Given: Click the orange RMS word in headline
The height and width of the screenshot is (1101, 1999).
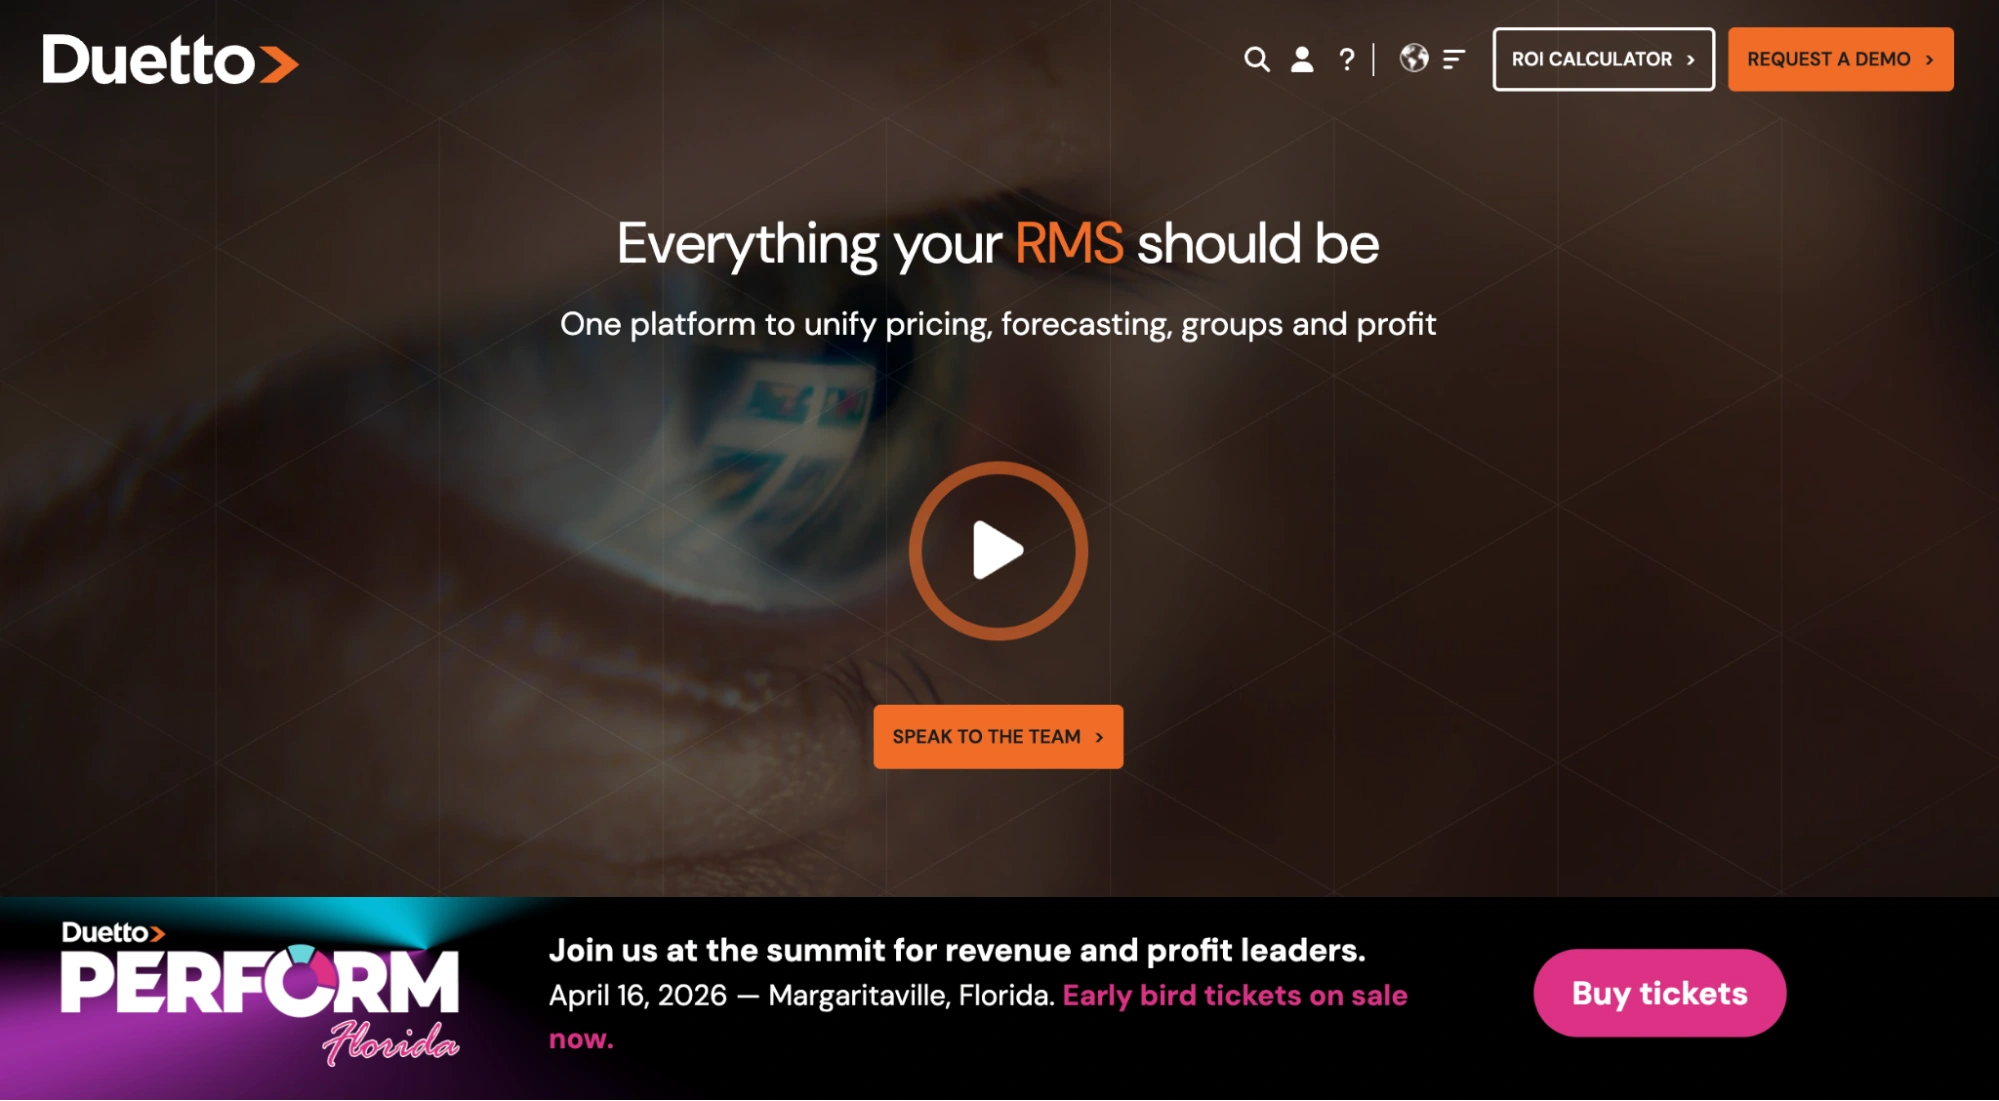Looking at the screenshot, I should click(1069, 243).
